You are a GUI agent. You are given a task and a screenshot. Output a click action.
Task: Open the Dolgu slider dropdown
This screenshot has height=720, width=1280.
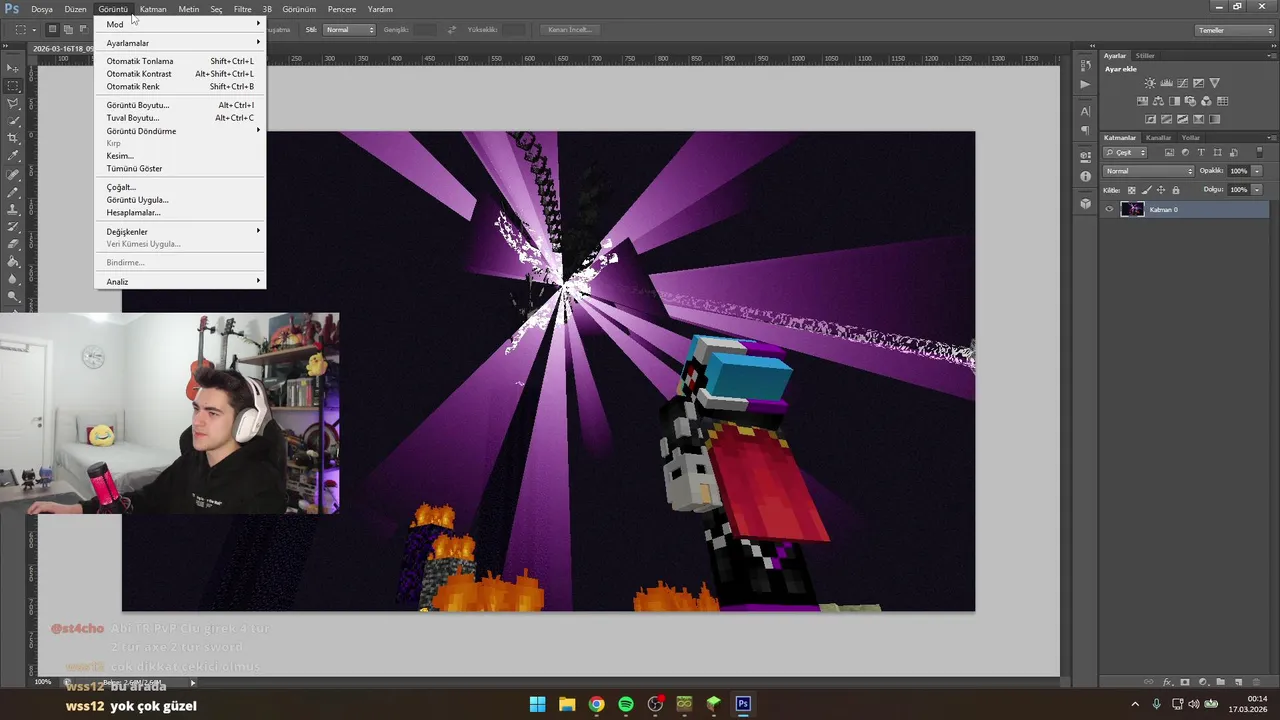click(x=1257, y=189)
